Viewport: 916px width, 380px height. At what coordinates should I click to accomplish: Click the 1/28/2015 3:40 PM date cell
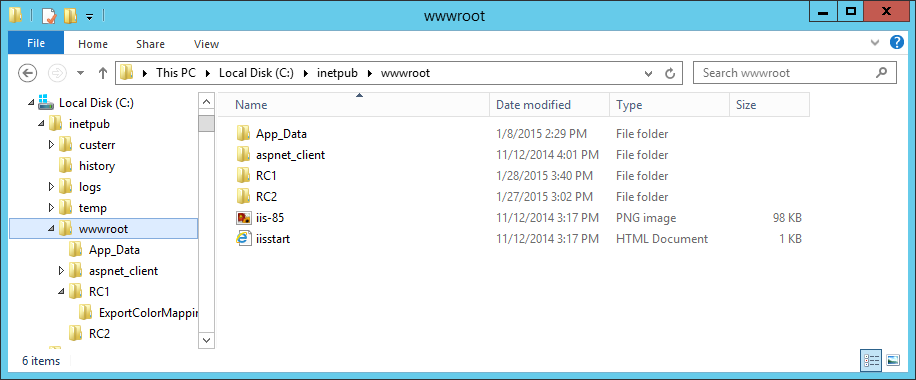pyautogui.click(x=544, y=176)
